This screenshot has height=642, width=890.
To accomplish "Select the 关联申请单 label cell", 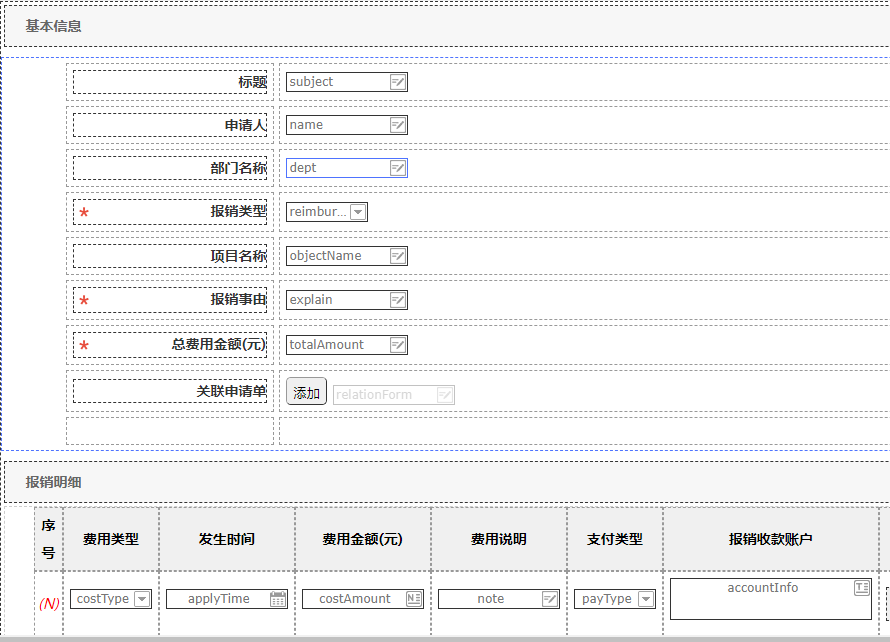I will (x=170, y=391).
